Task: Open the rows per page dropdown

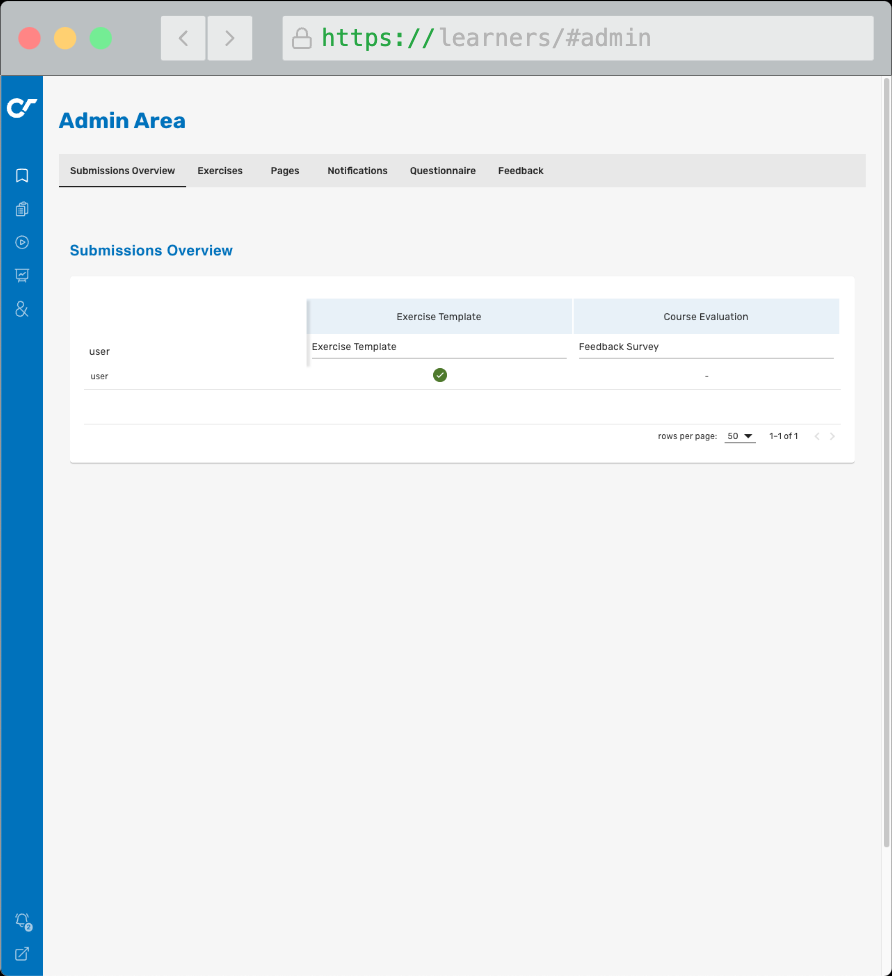Action: pyautogui.click(x=740, y=436)
